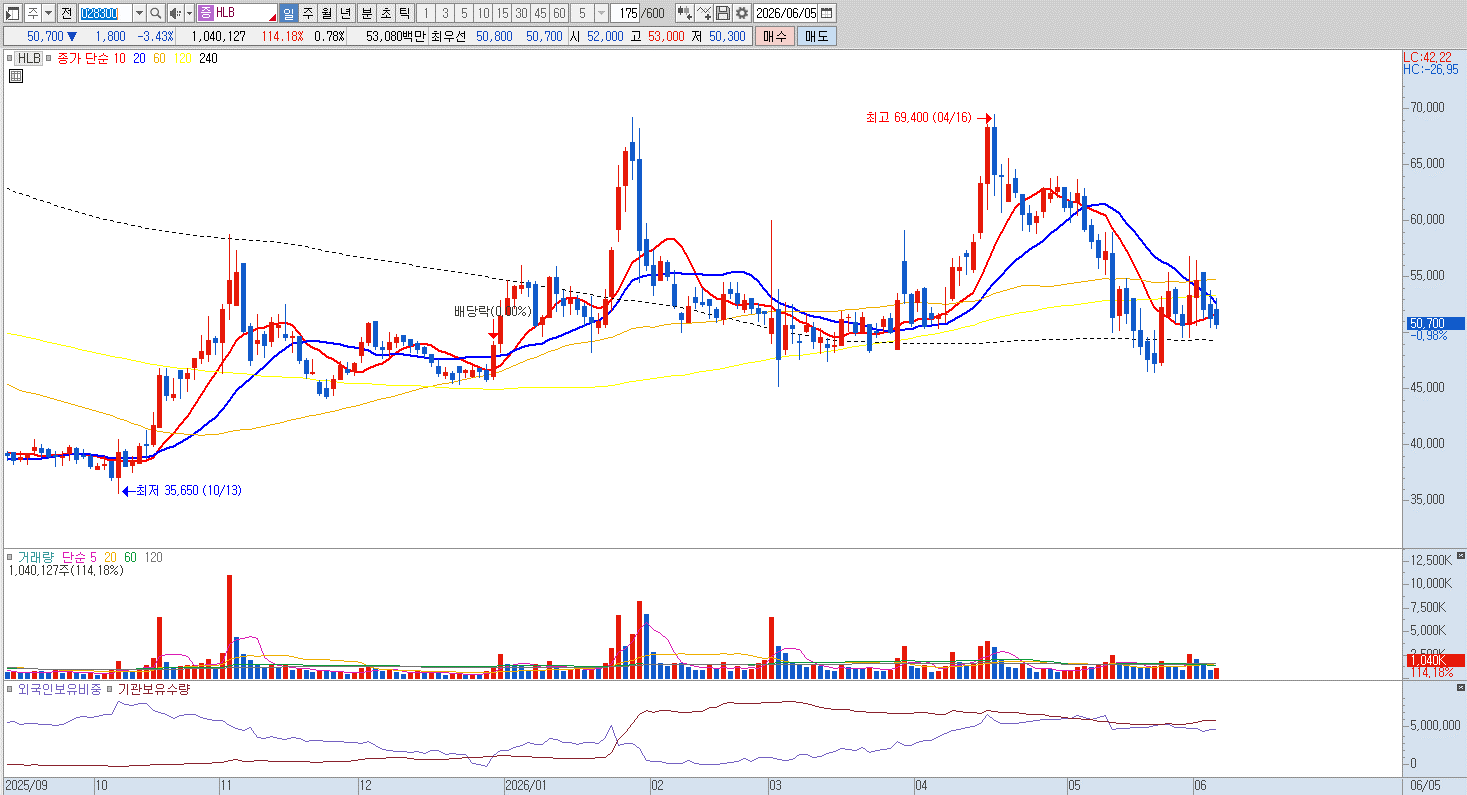Click the add indicator chart icon
This screenshot has width=1467, height=795.
pos(684,13)
